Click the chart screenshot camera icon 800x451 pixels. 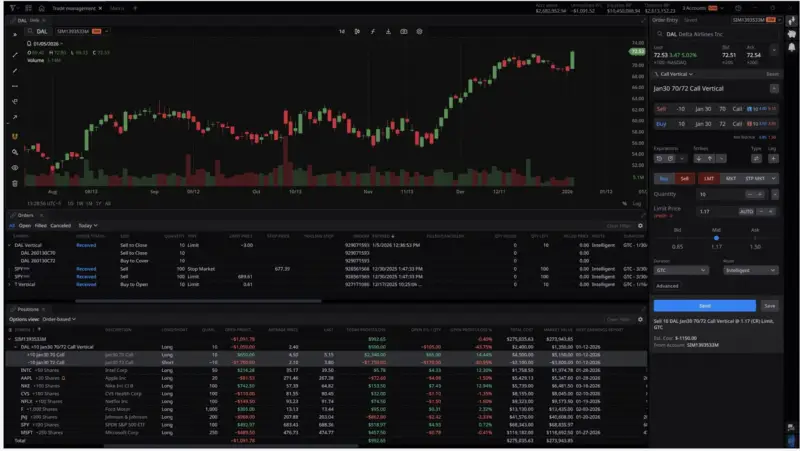pyautogui.click(x=404, y=32)
